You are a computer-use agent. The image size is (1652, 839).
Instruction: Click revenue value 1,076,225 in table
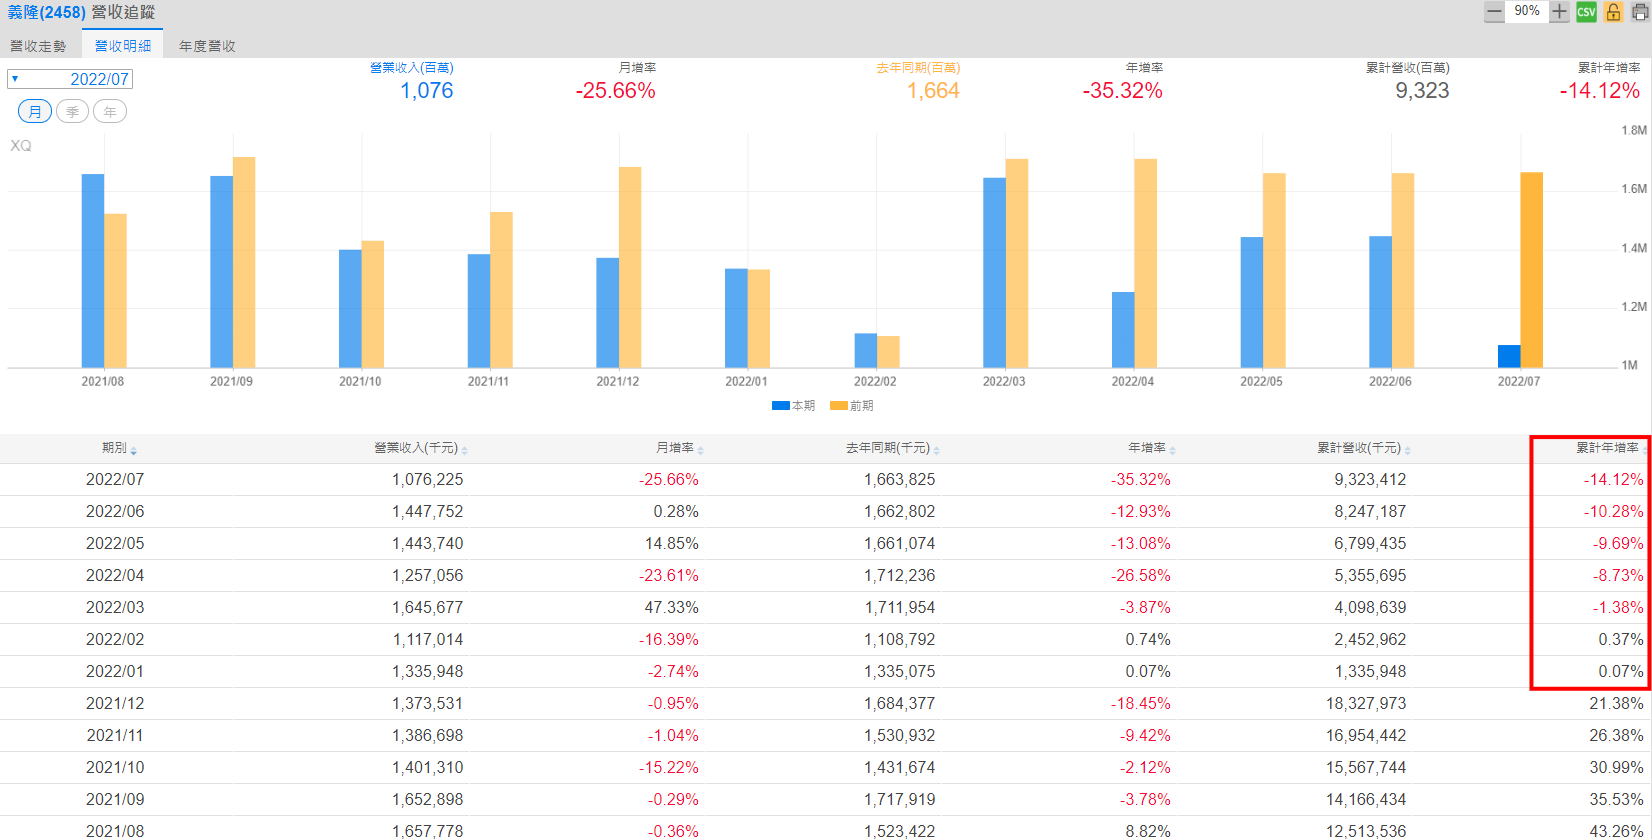coord(428,479)
